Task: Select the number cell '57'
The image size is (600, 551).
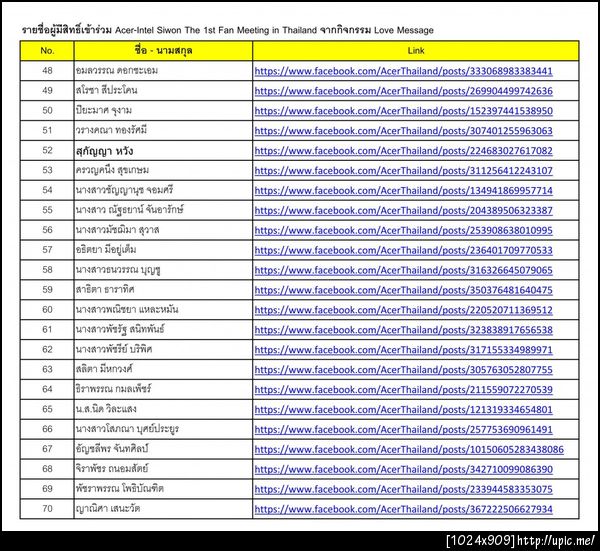Action: (47, 249)
